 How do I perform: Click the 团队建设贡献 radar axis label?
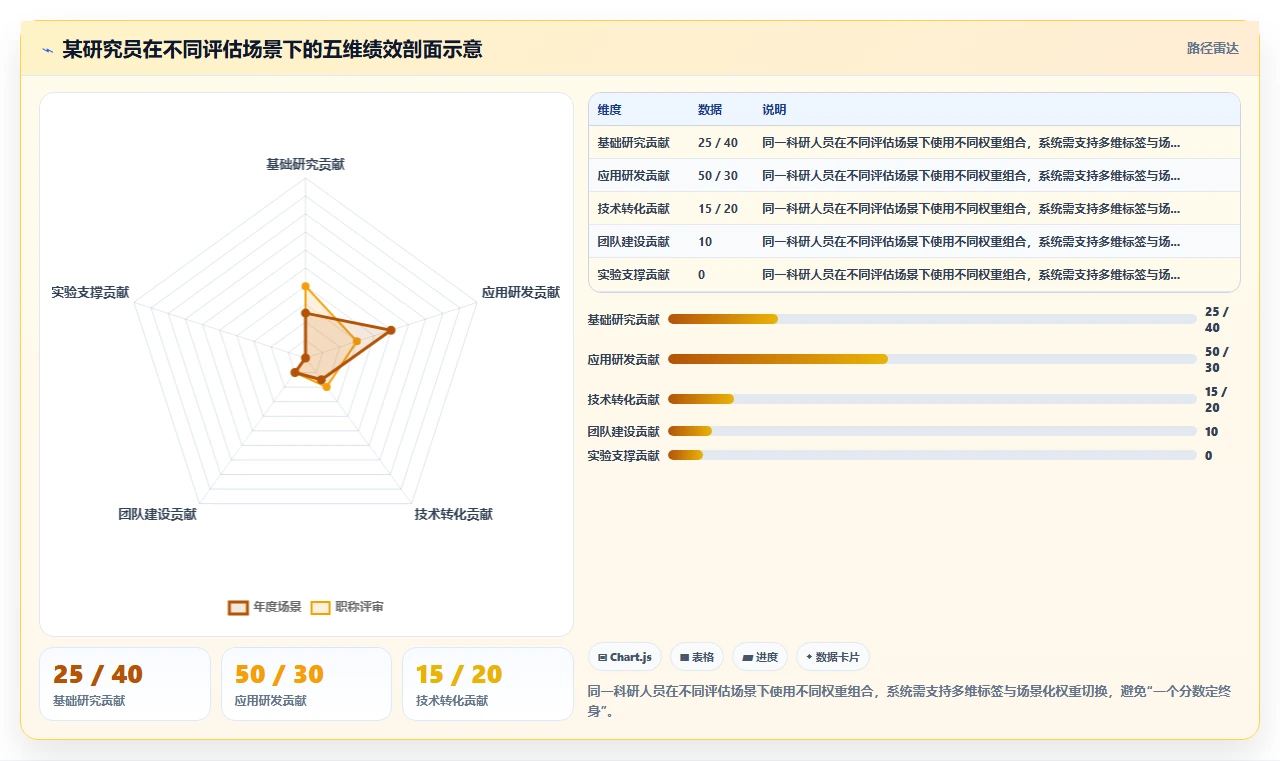[157, 515]
